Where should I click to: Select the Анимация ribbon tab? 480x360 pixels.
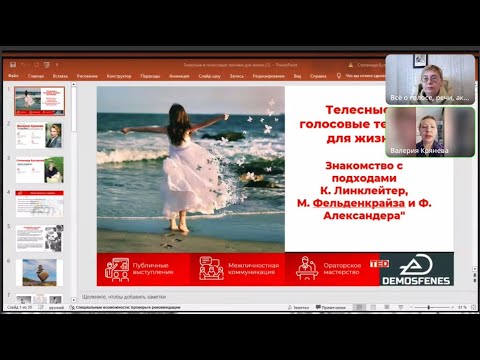coord(179,76)
